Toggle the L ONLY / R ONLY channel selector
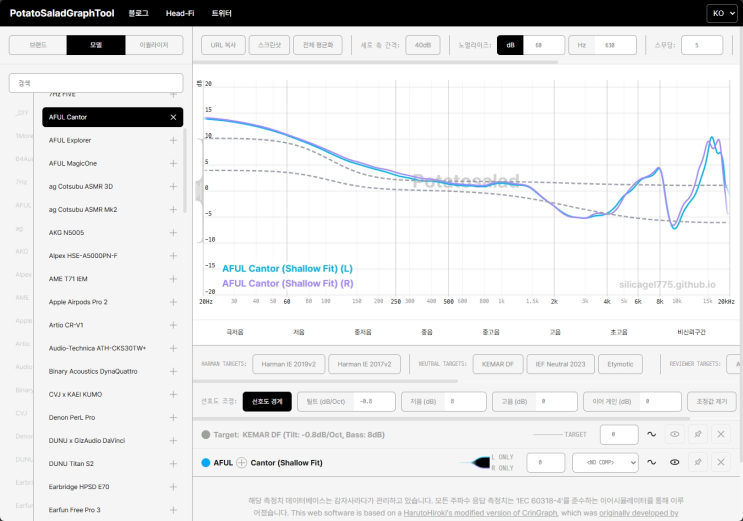The height and width of the screenshot is (521, 743). 488,463
